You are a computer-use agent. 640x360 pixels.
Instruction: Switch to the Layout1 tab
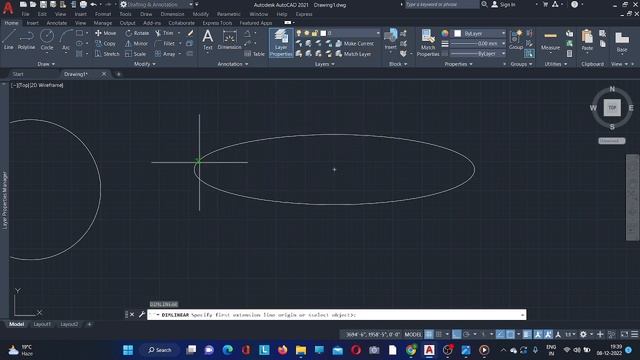pos(42,324)
